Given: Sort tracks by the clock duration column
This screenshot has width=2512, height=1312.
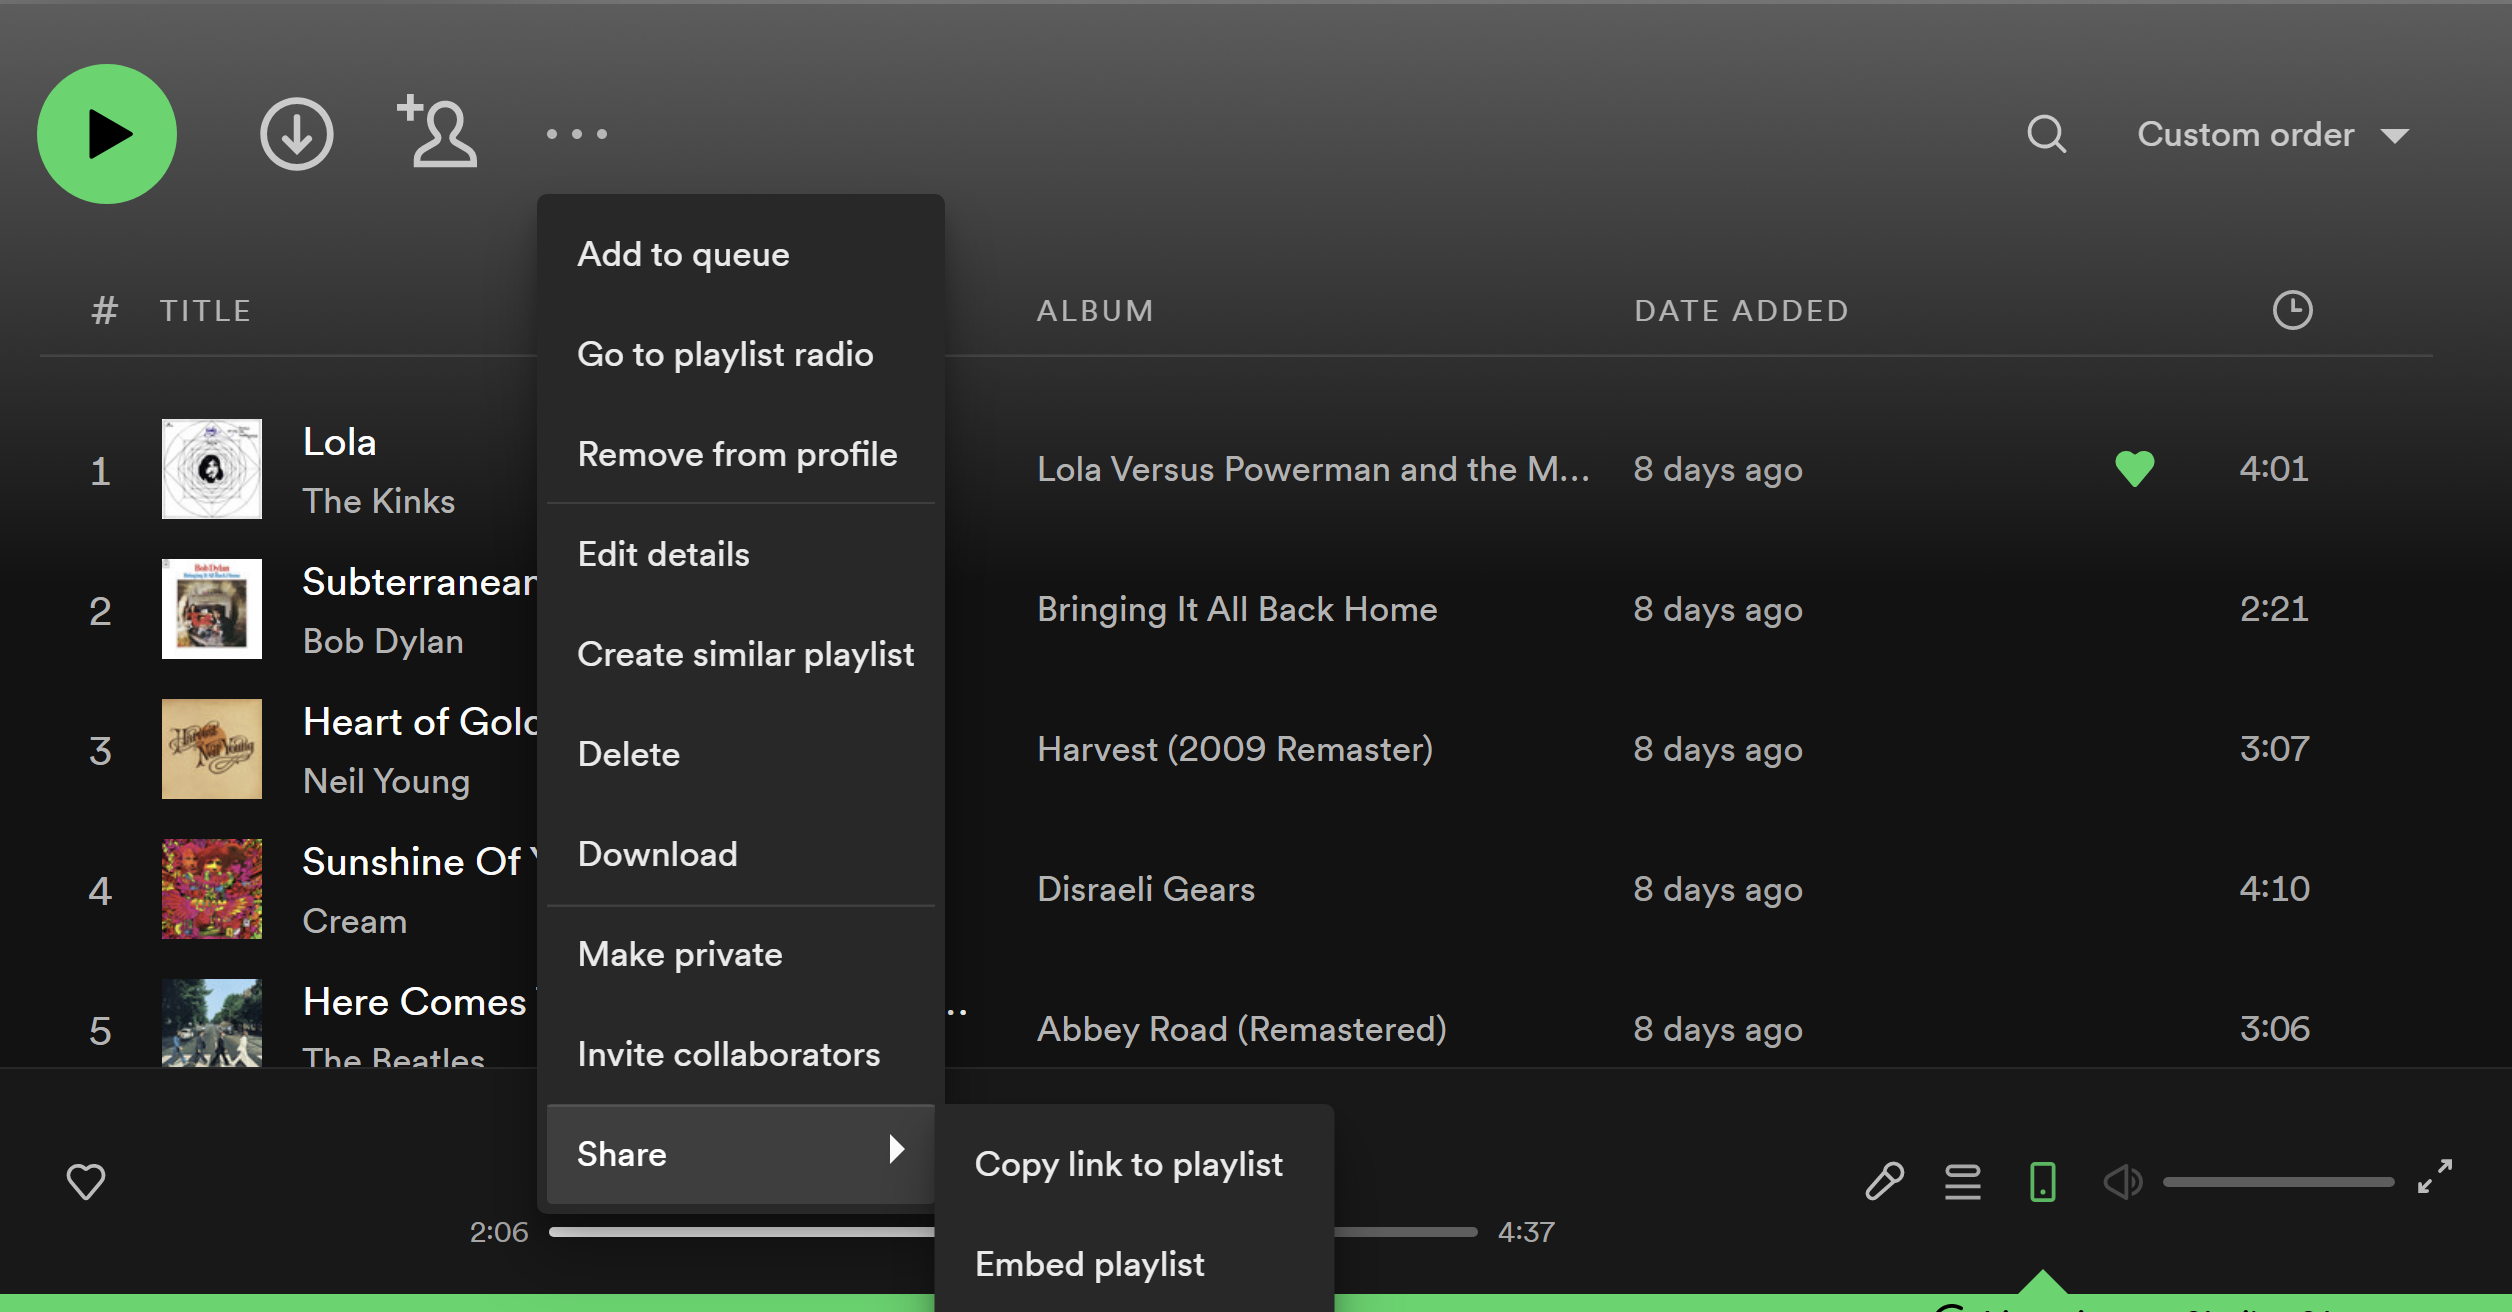Looking at the screenshot, I should [2292, 310].
